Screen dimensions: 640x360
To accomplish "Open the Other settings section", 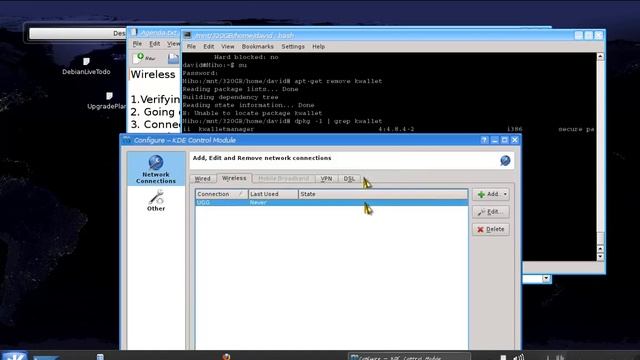I will [x=156, y=201].
